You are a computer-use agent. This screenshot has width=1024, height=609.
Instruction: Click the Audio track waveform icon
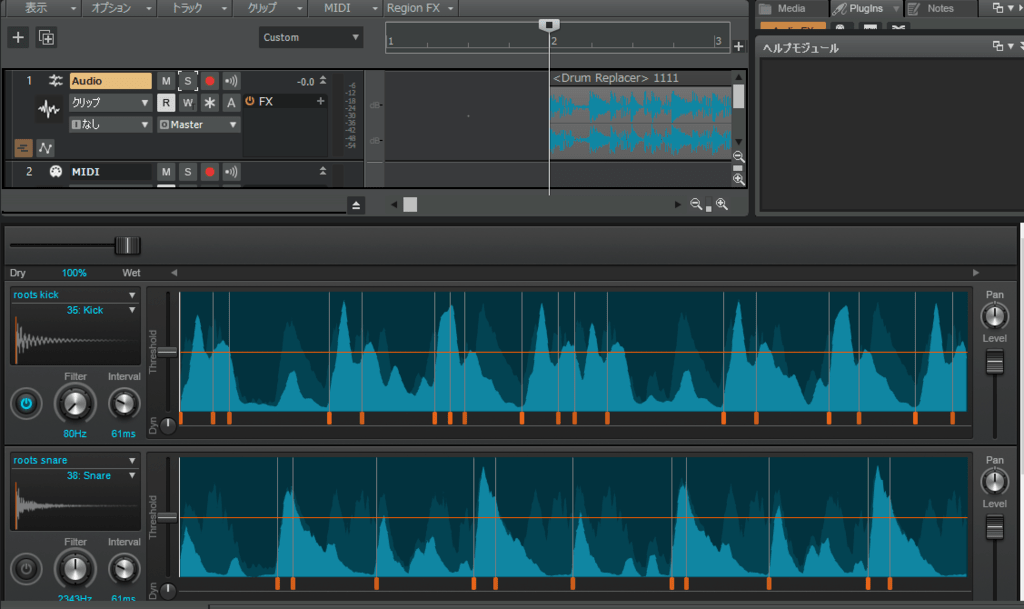point(48,108)
